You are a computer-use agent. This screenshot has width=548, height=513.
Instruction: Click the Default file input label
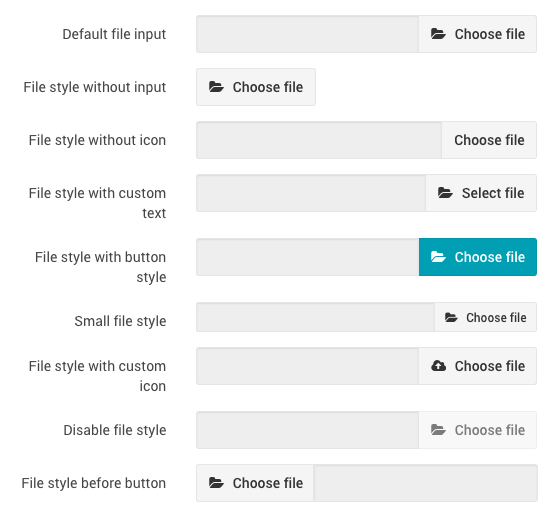114,34
